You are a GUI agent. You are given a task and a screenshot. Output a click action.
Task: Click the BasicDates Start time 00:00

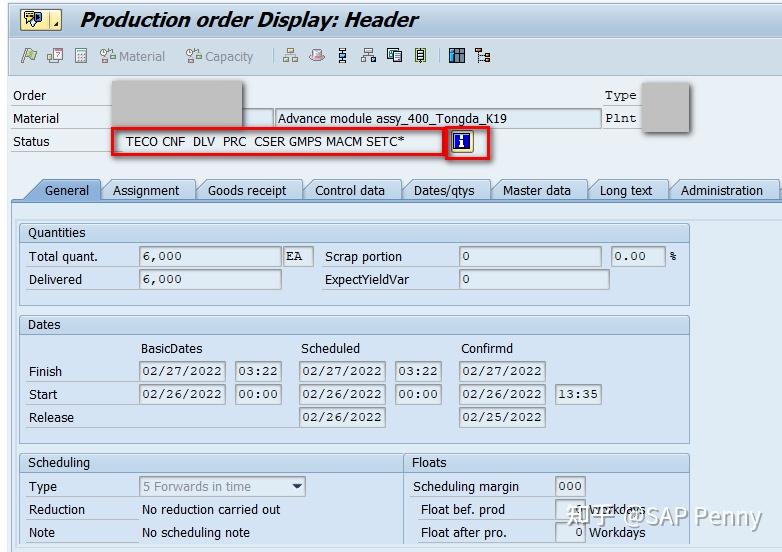tap(258, 394)
